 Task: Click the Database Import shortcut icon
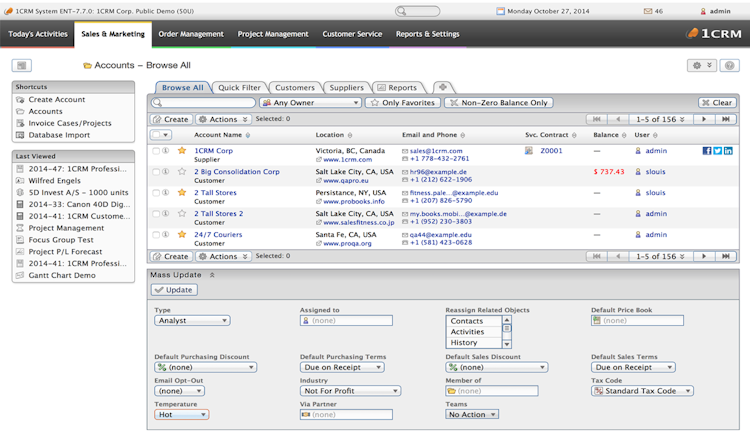[20, 135]
